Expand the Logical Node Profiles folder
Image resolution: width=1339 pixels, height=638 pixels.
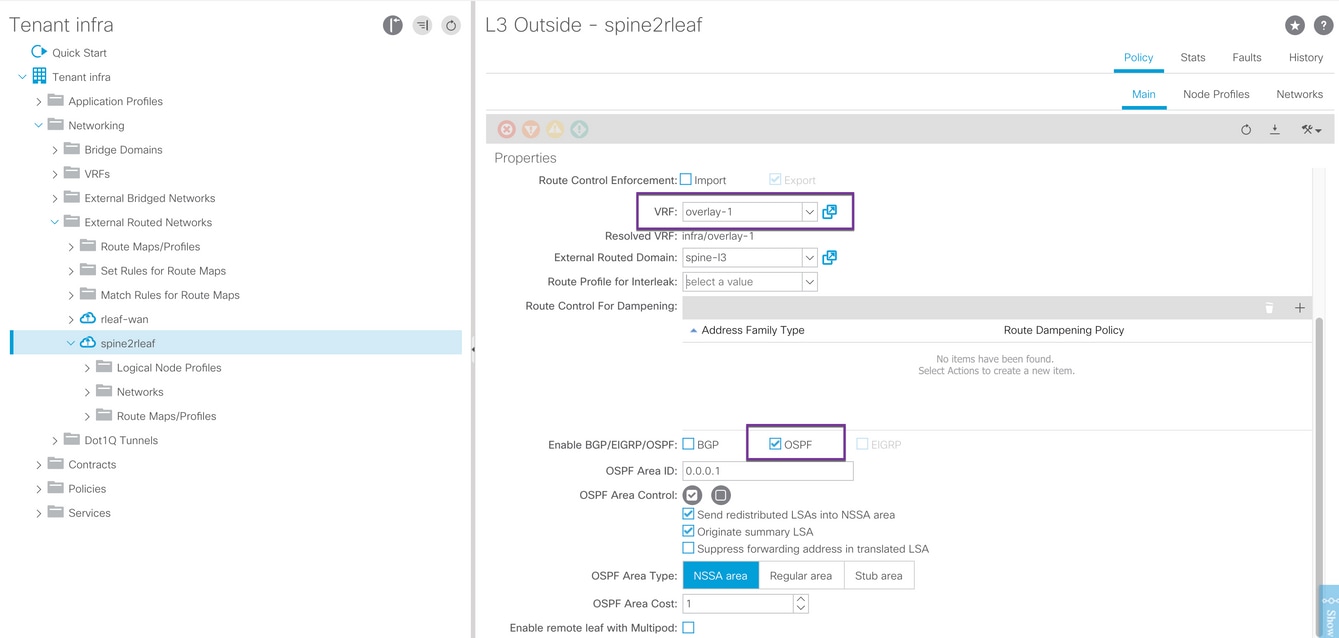(87, 368)
